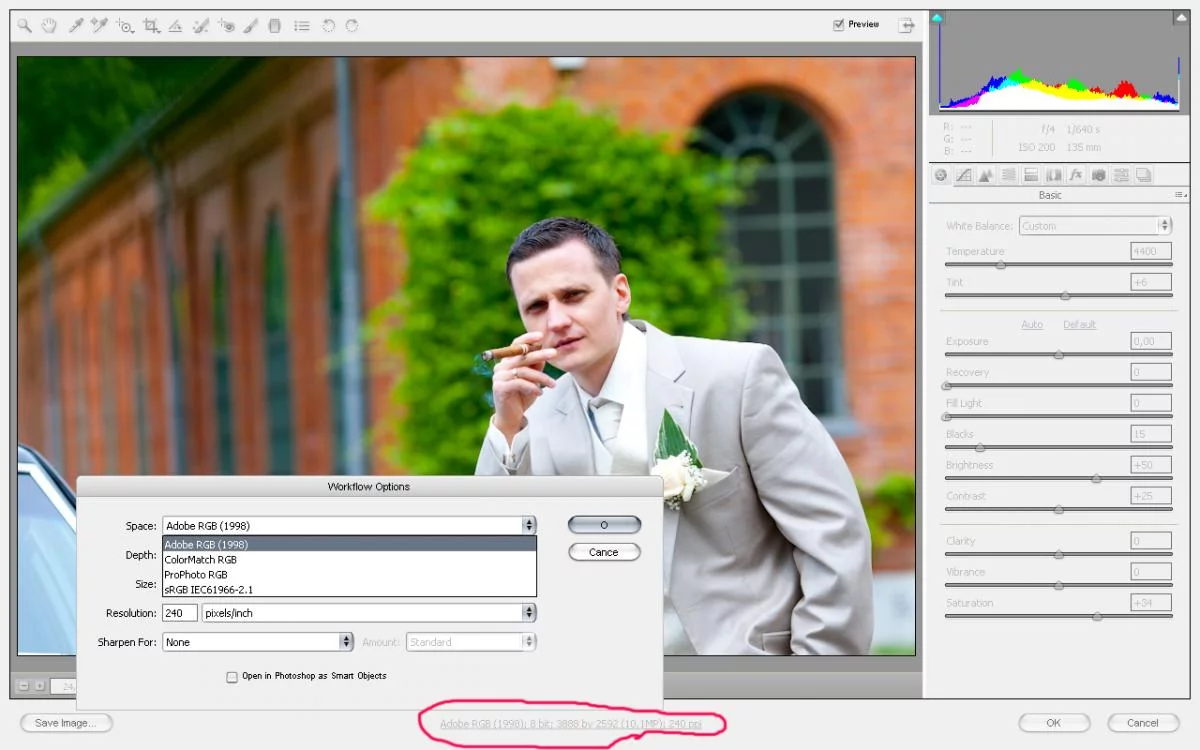Open the Camera Calibration panel tab
The width and height of the screenshot is (1200, 750).
pos(1098,175)
